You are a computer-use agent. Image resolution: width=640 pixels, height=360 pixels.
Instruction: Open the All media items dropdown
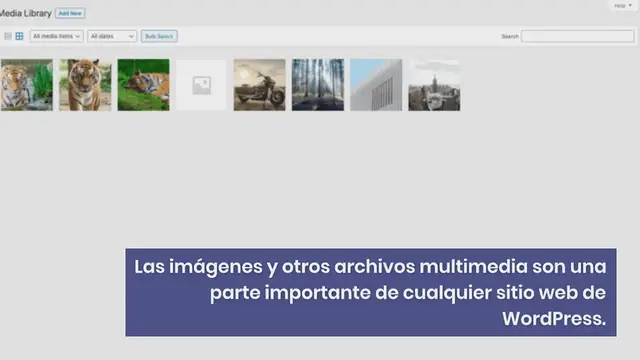[56, 36]
